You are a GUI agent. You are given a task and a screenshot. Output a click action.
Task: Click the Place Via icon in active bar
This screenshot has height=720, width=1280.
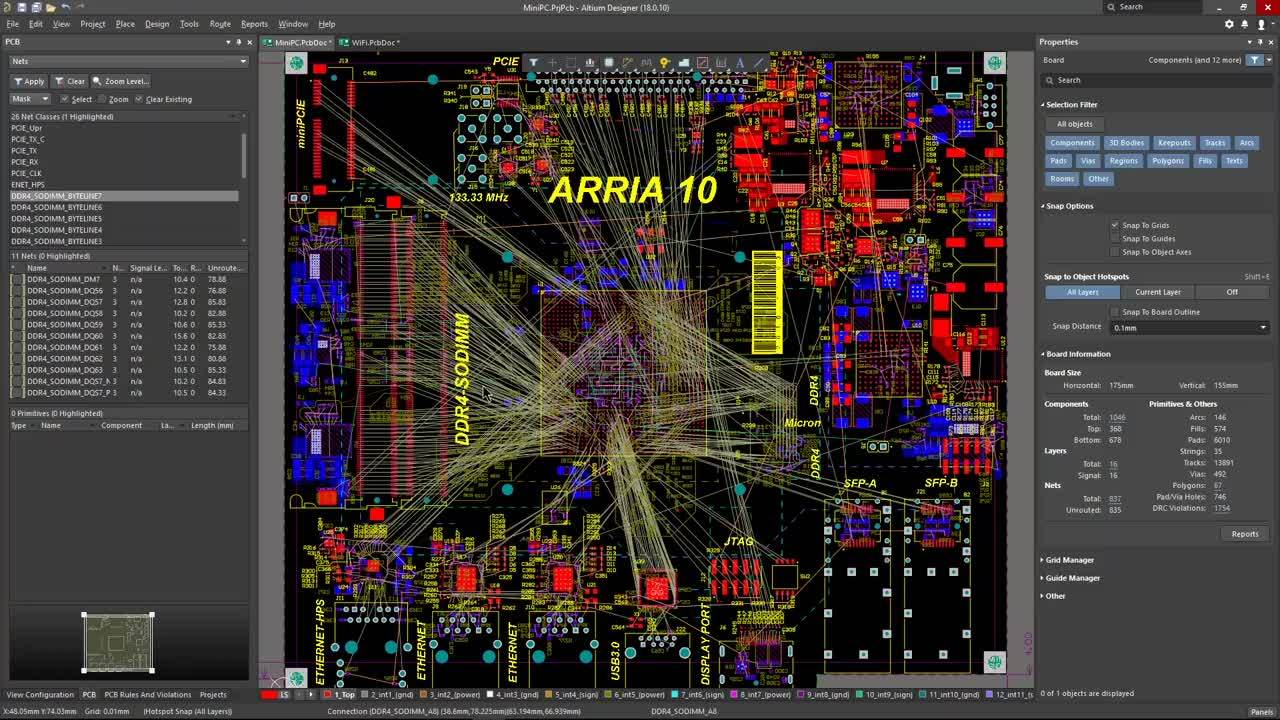click(664, 62)
